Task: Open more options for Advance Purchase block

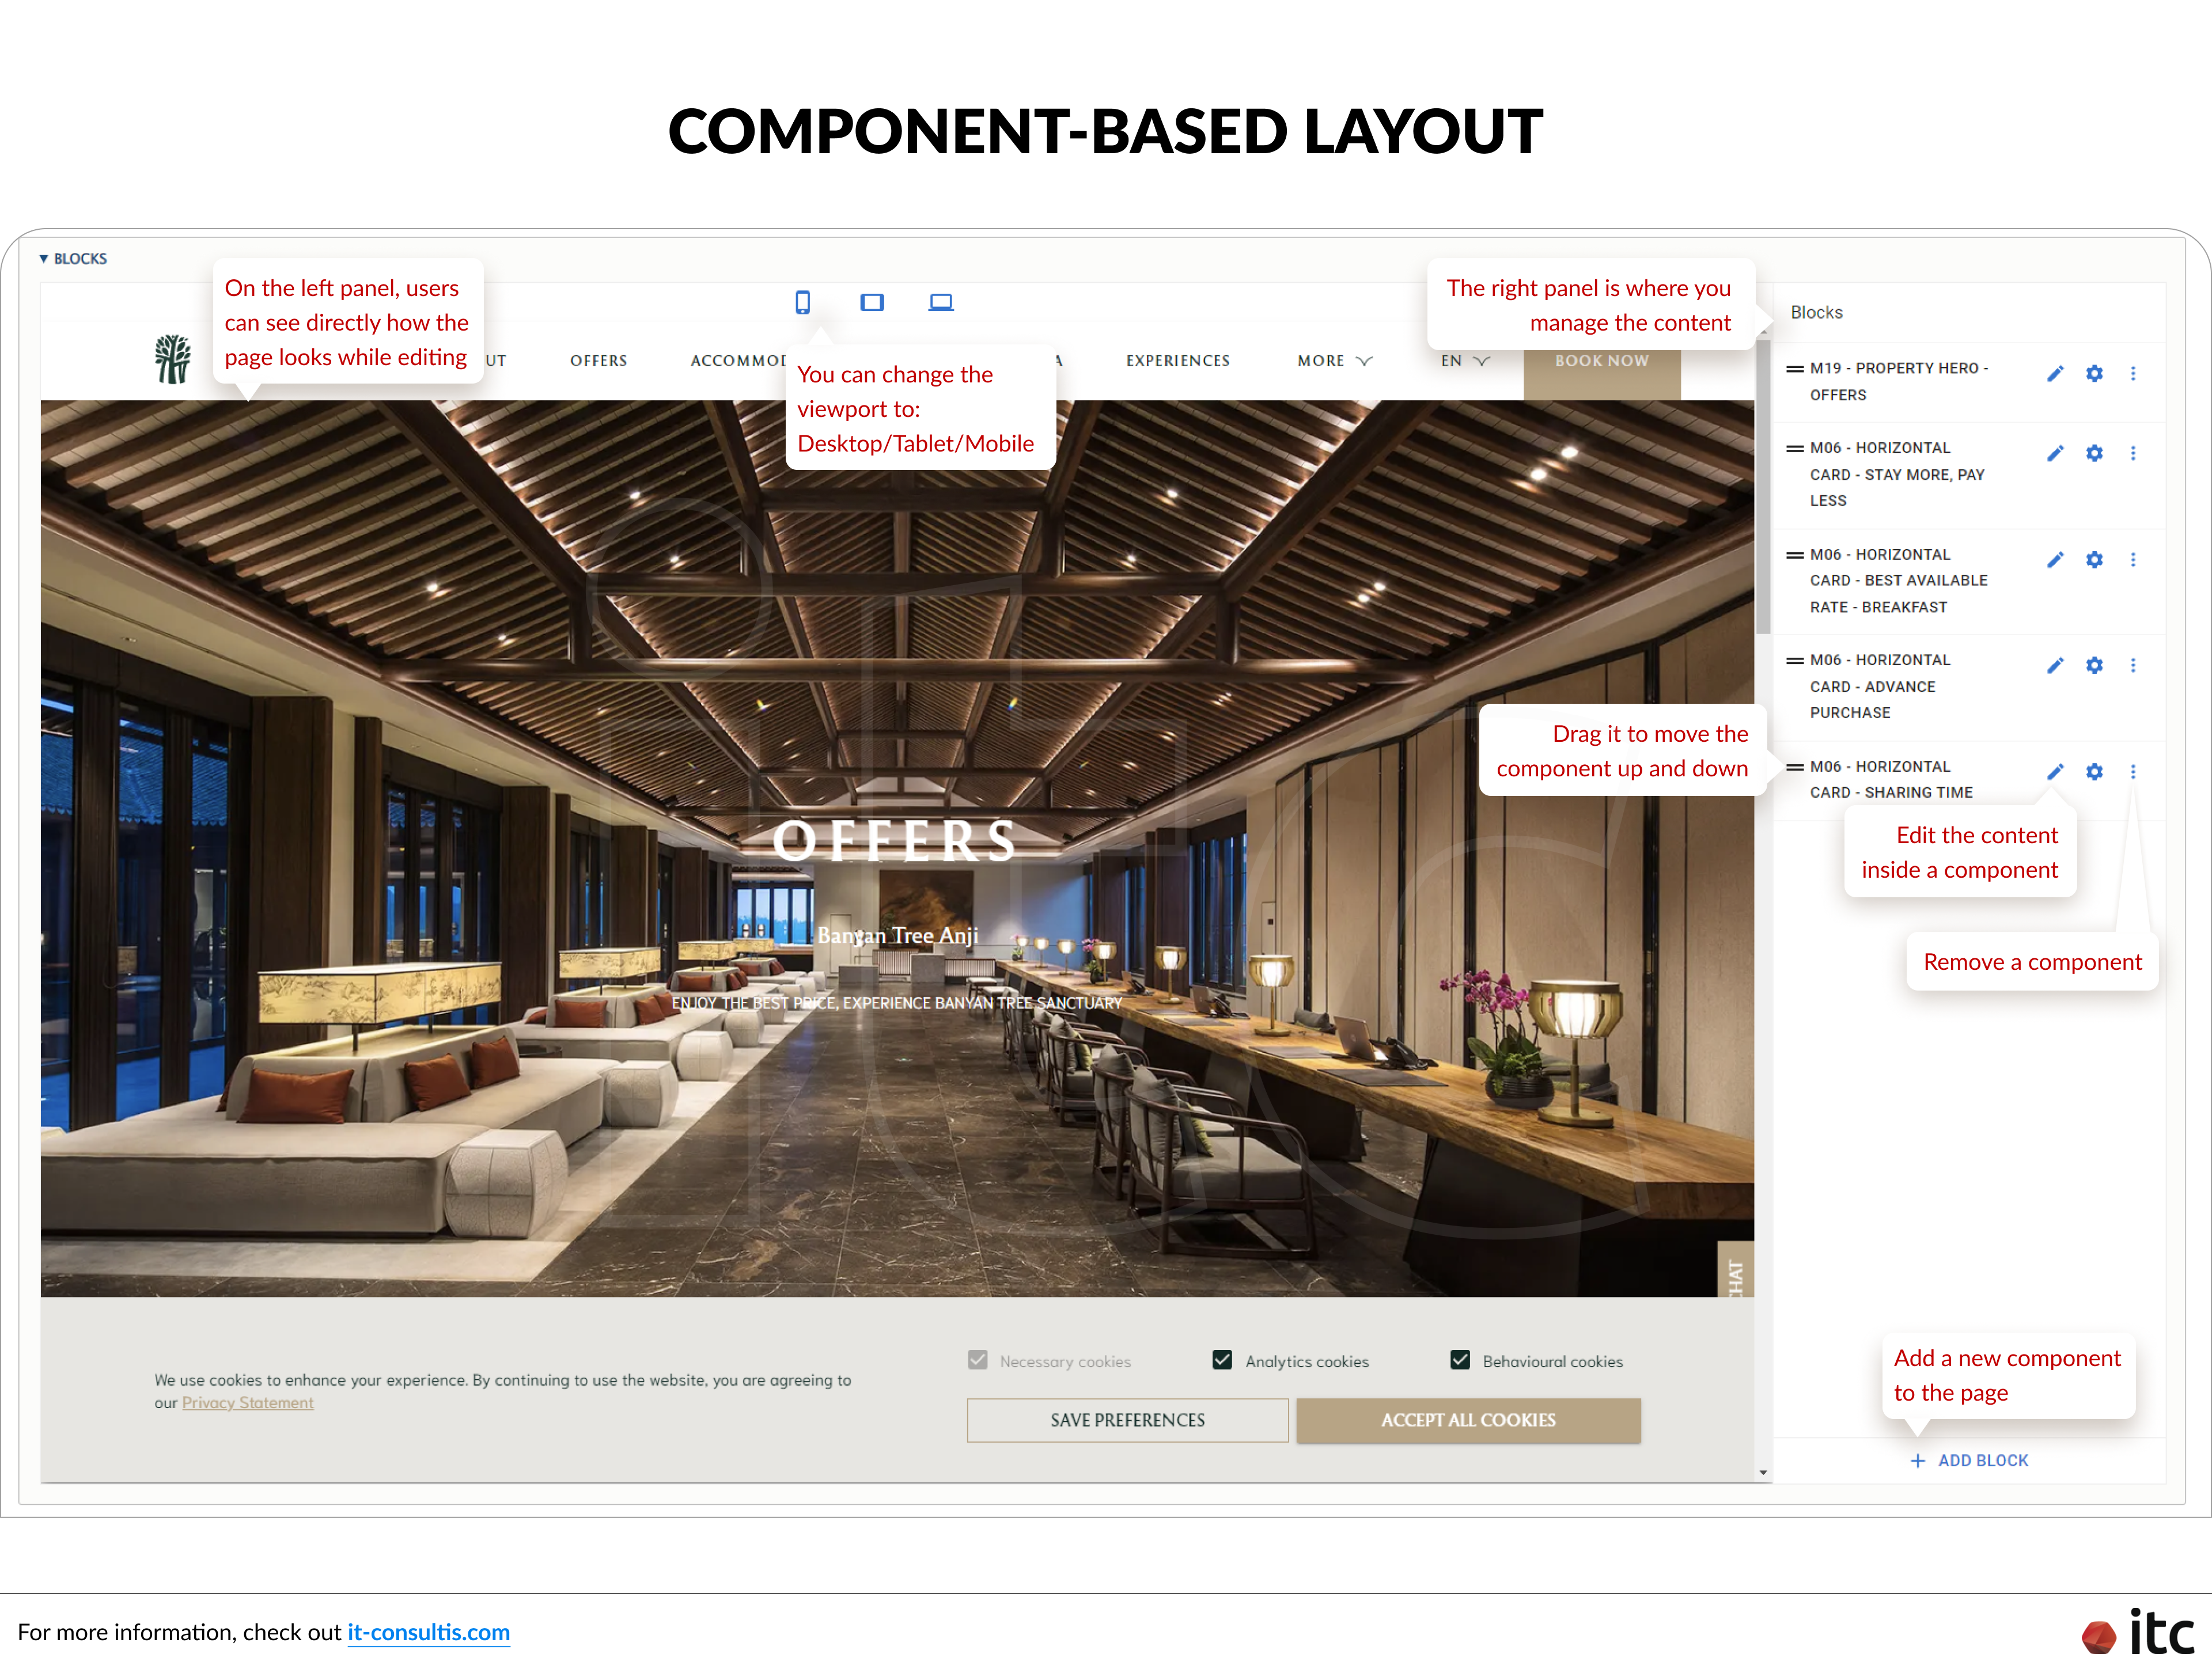Action: tap(2133, 666)
